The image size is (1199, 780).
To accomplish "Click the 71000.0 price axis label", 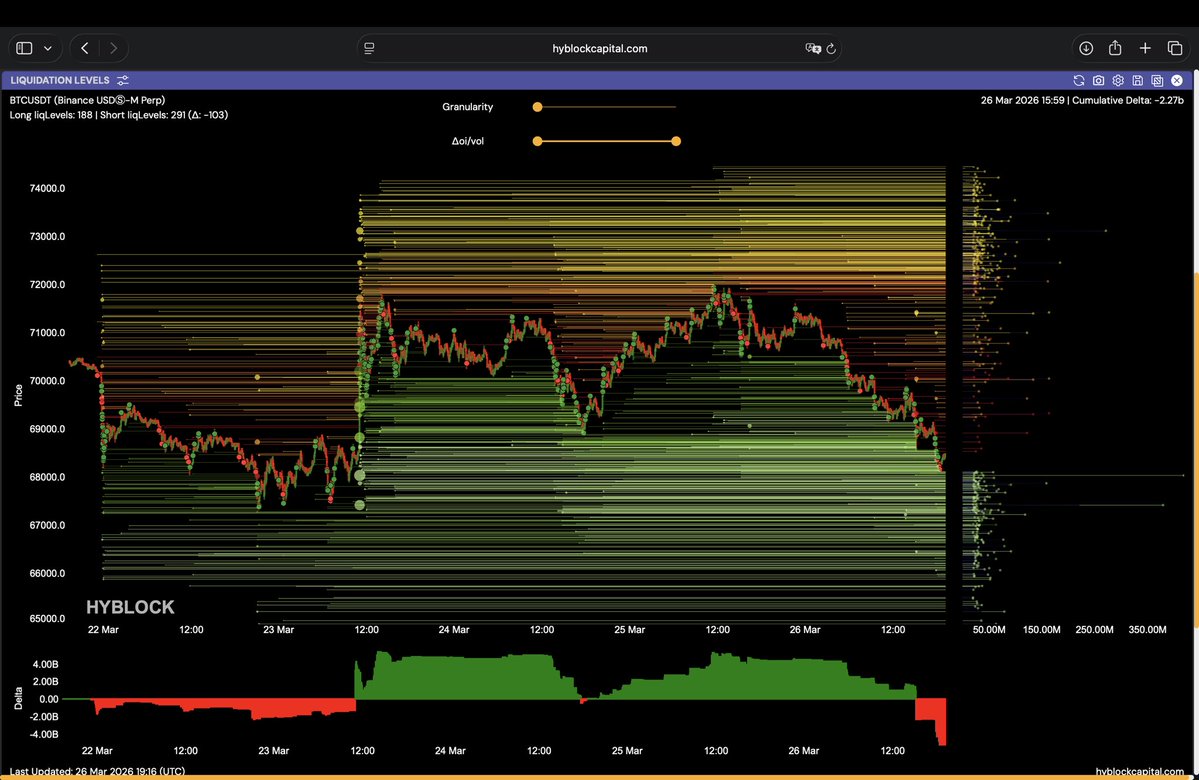I will click(x=47, y=333).
